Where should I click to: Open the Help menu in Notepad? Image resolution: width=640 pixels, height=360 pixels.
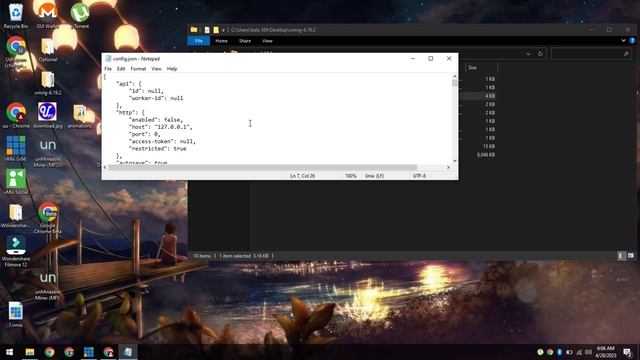172,69
